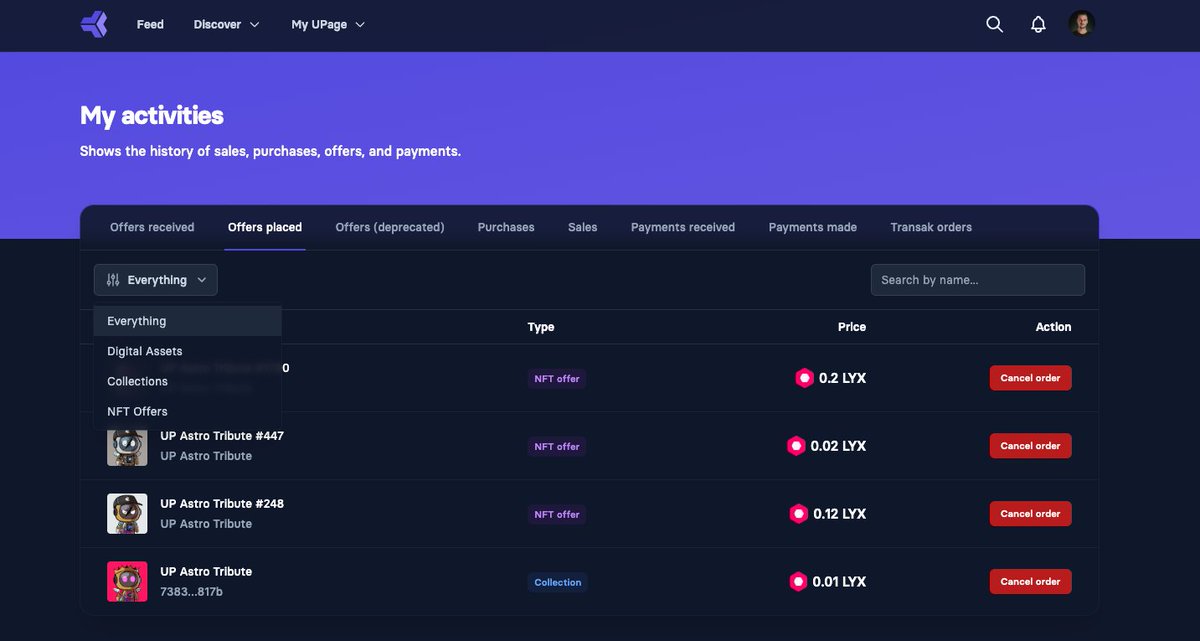Switch to the Offers received tab
The width and height of the screenshot is (1200, 641).
pyautogui.click(x=152, y=227)
